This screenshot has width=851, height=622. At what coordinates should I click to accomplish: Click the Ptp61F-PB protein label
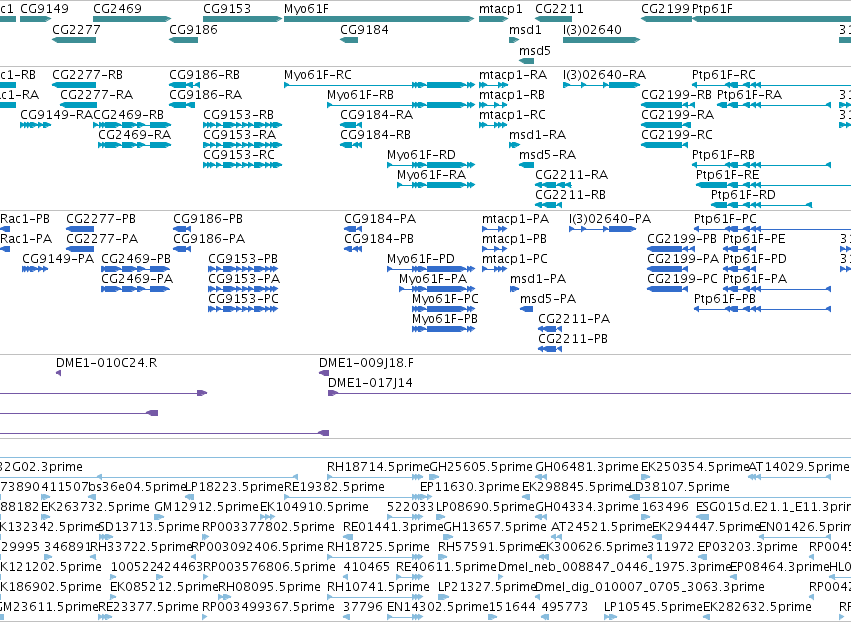pyautogui.click(x=725, y=299)
